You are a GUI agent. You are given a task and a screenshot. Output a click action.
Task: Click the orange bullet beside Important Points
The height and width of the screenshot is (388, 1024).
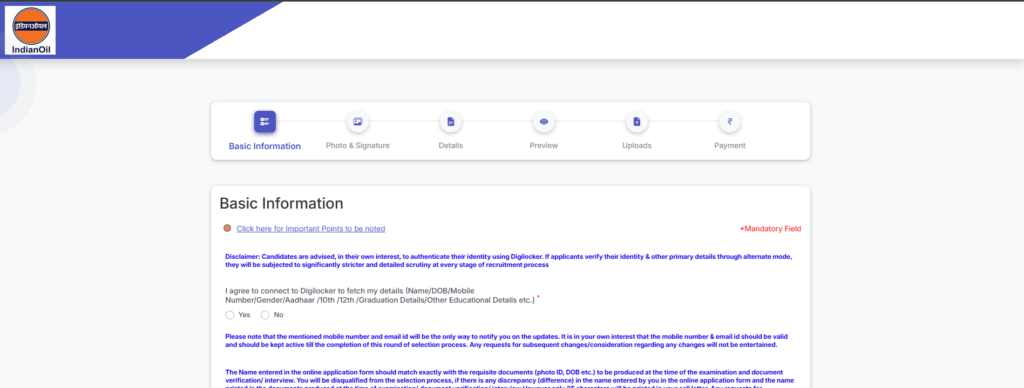pos(227,228)
